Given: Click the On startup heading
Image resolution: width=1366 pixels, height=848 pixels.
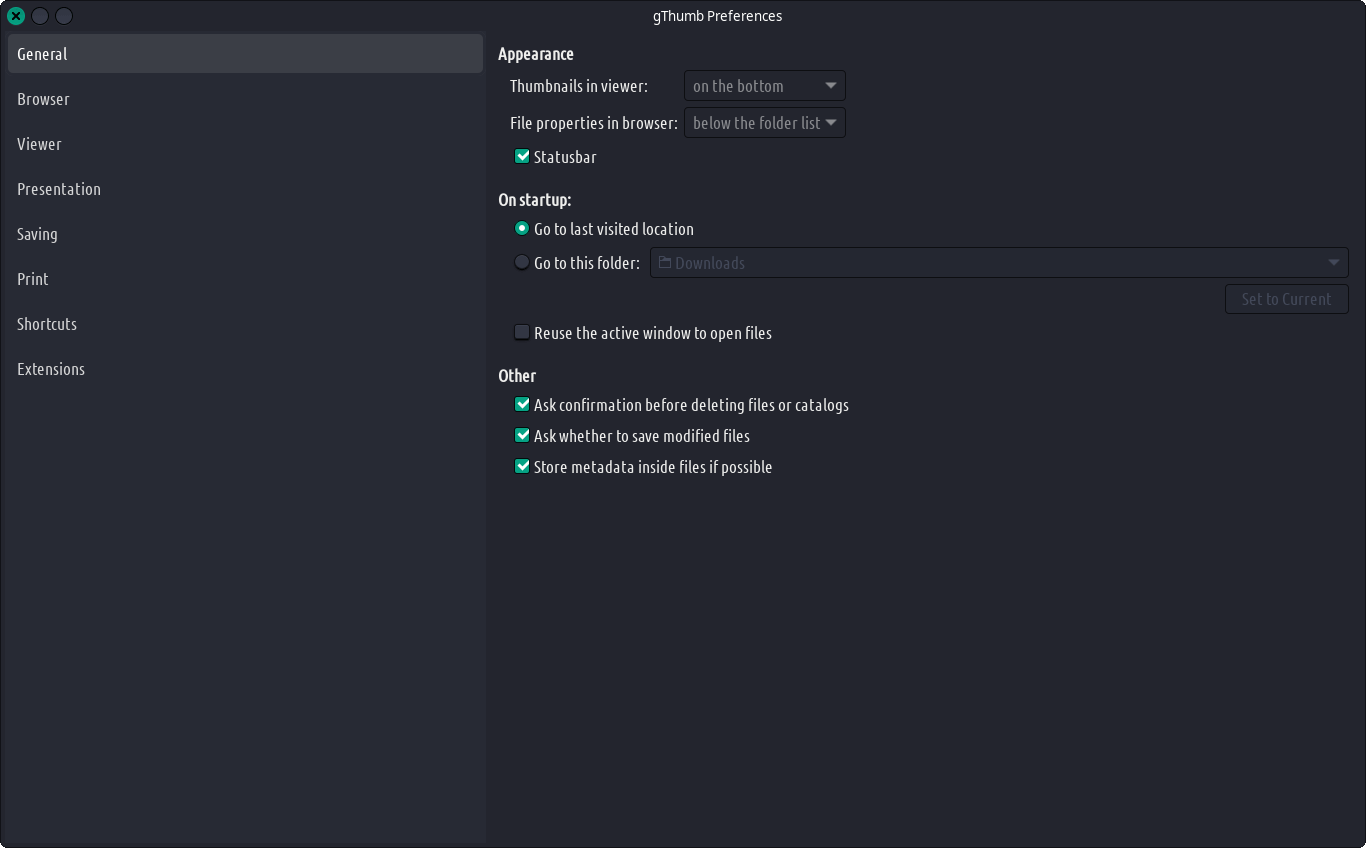Looking at the screenshot, I should coord(535,200).
